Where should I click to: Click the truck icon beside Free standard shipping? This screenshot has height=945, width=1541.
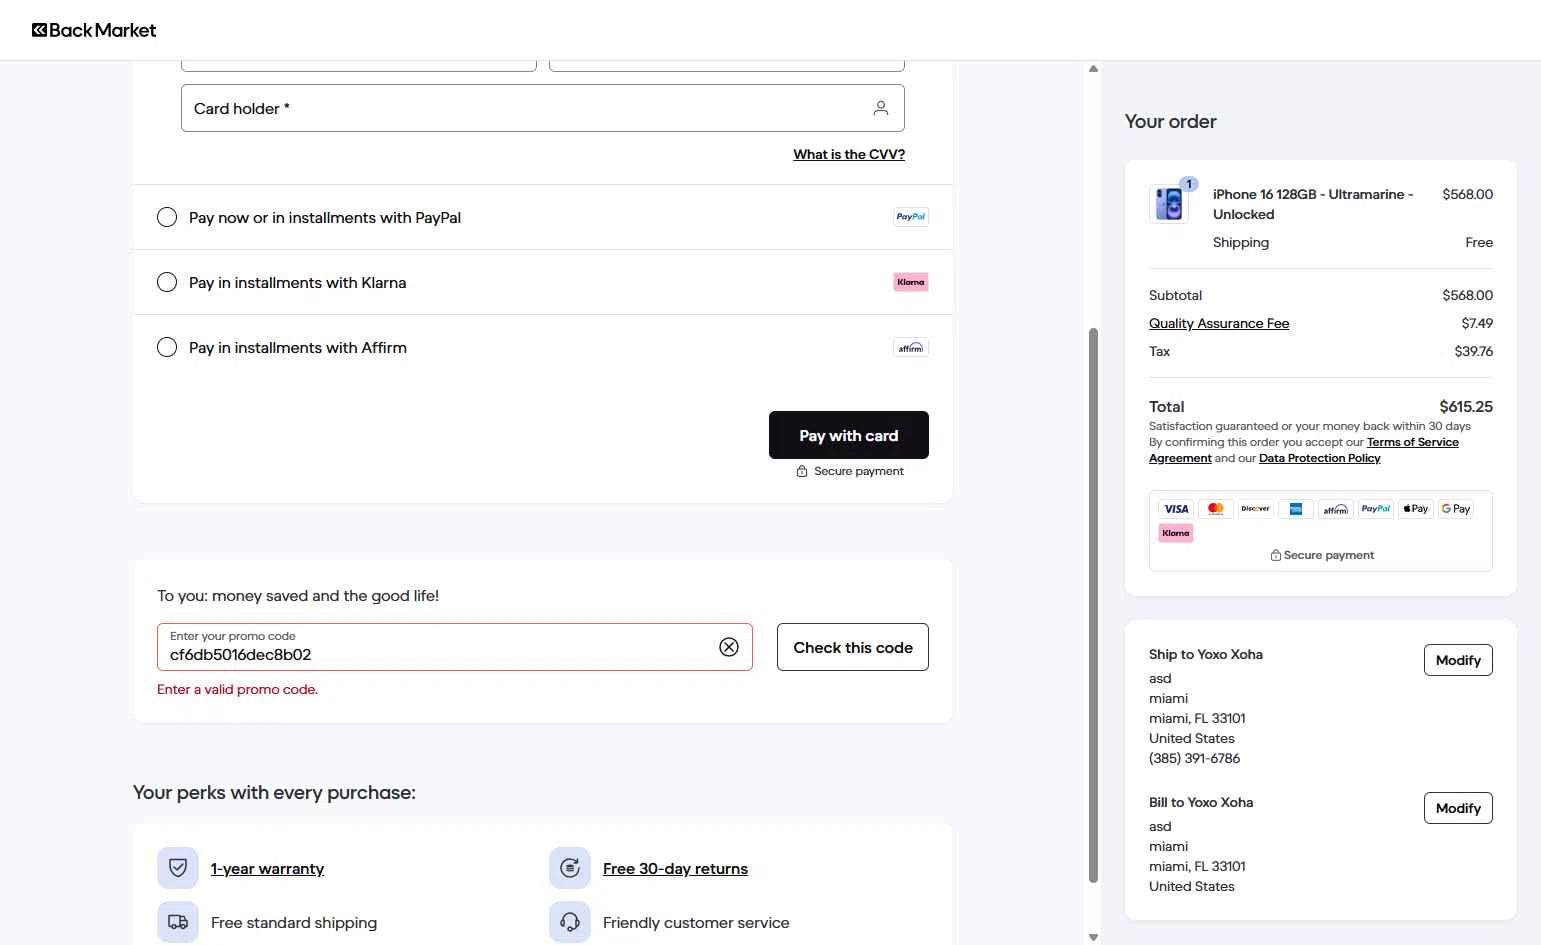(x=178, y=922)
